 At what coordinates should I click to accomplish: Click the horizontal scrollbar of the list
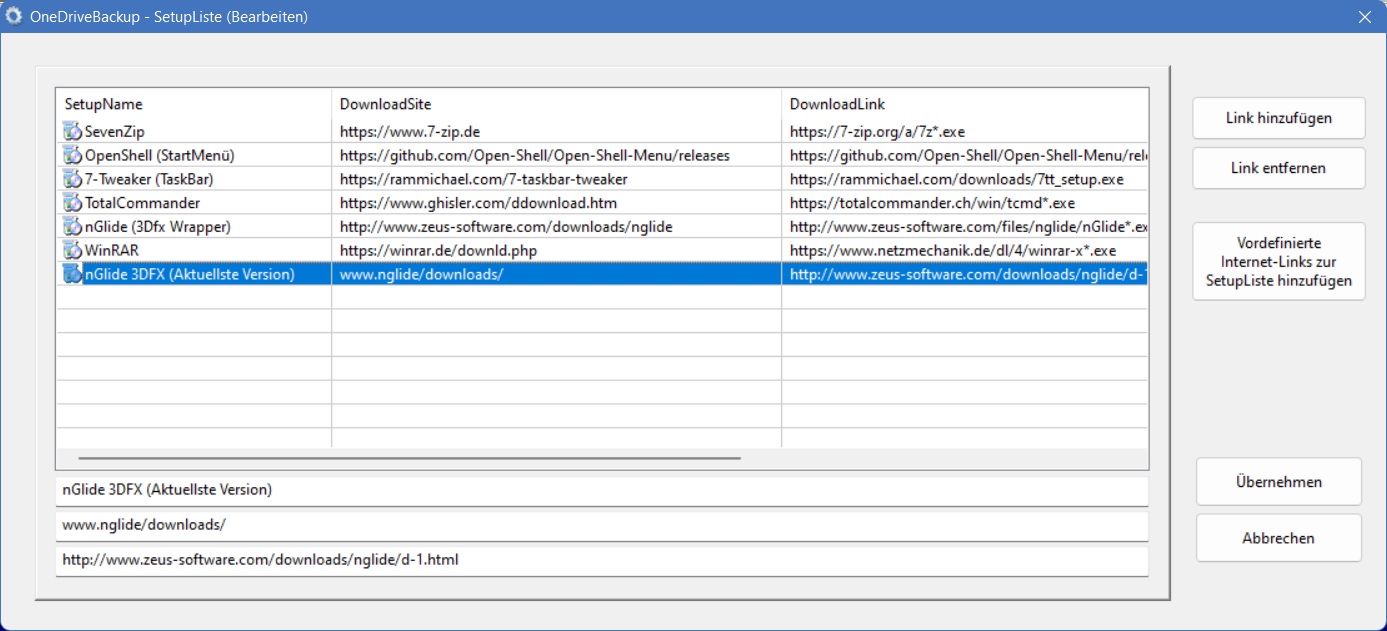pos(410,458)
